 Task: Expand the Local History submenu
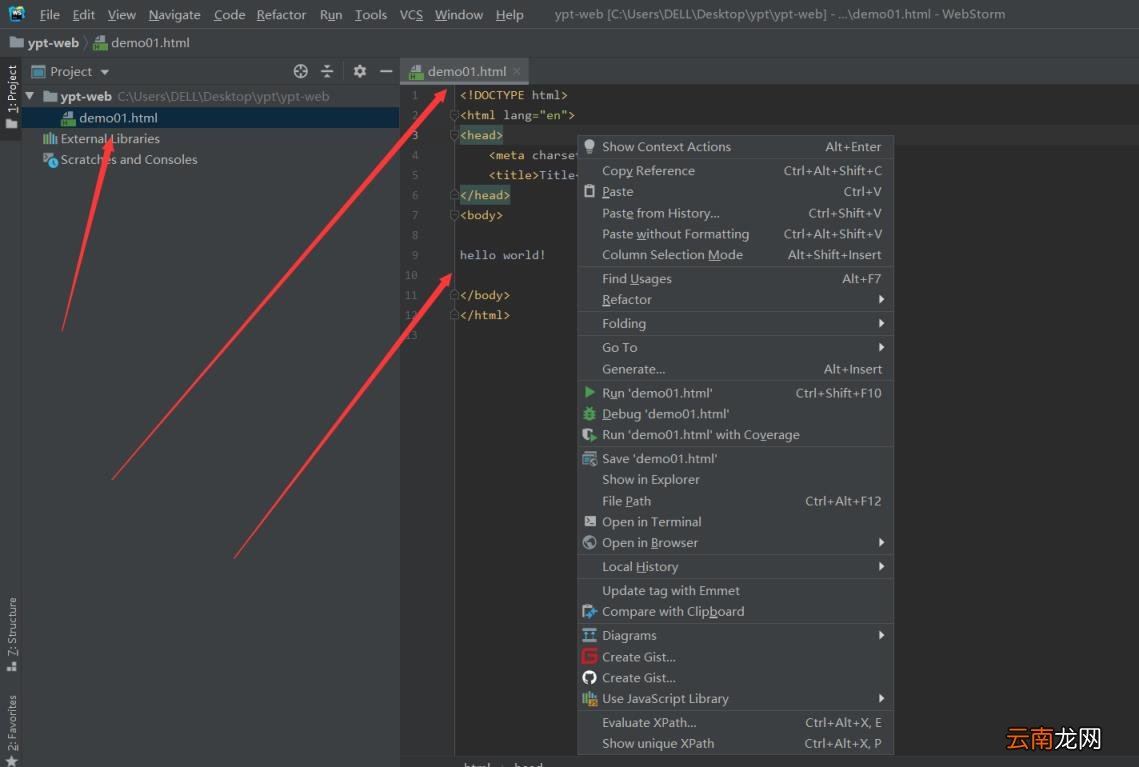point(735,567)
